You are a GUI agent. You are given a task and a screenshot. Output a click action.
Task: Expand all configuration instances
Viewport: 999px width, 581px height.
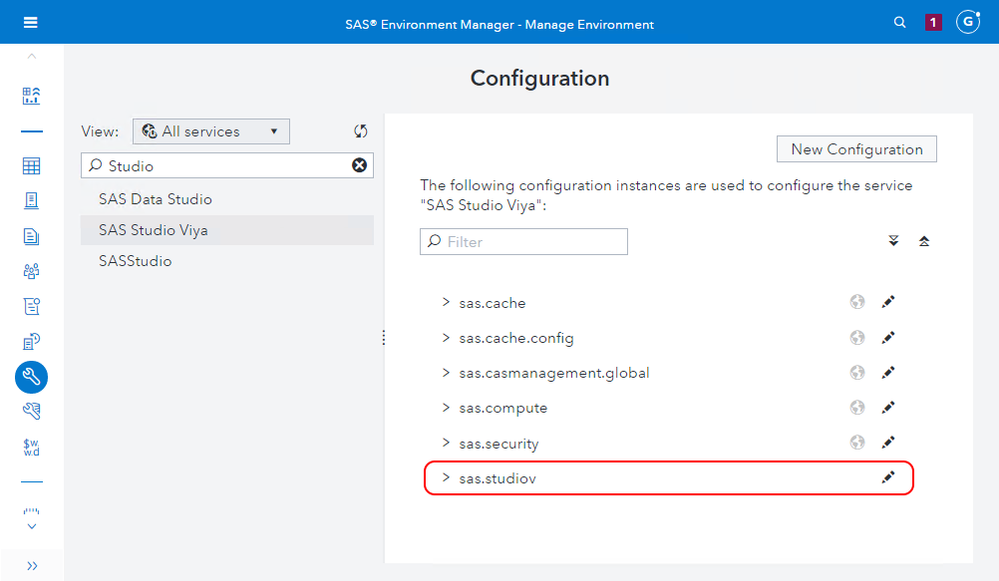click(893, 241)
